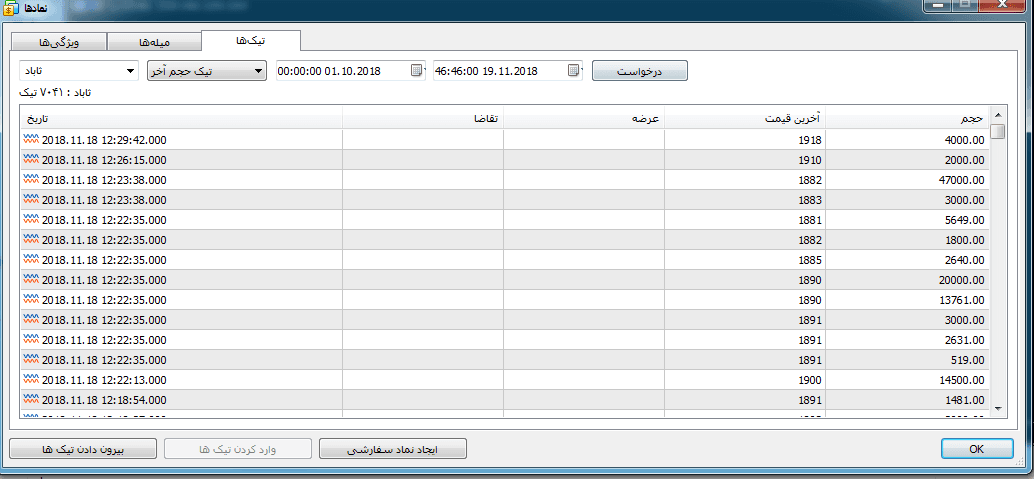Click tick icon in 12:29:42 row
Viewport: 1034px width, 479px height.
pos(31,140)
